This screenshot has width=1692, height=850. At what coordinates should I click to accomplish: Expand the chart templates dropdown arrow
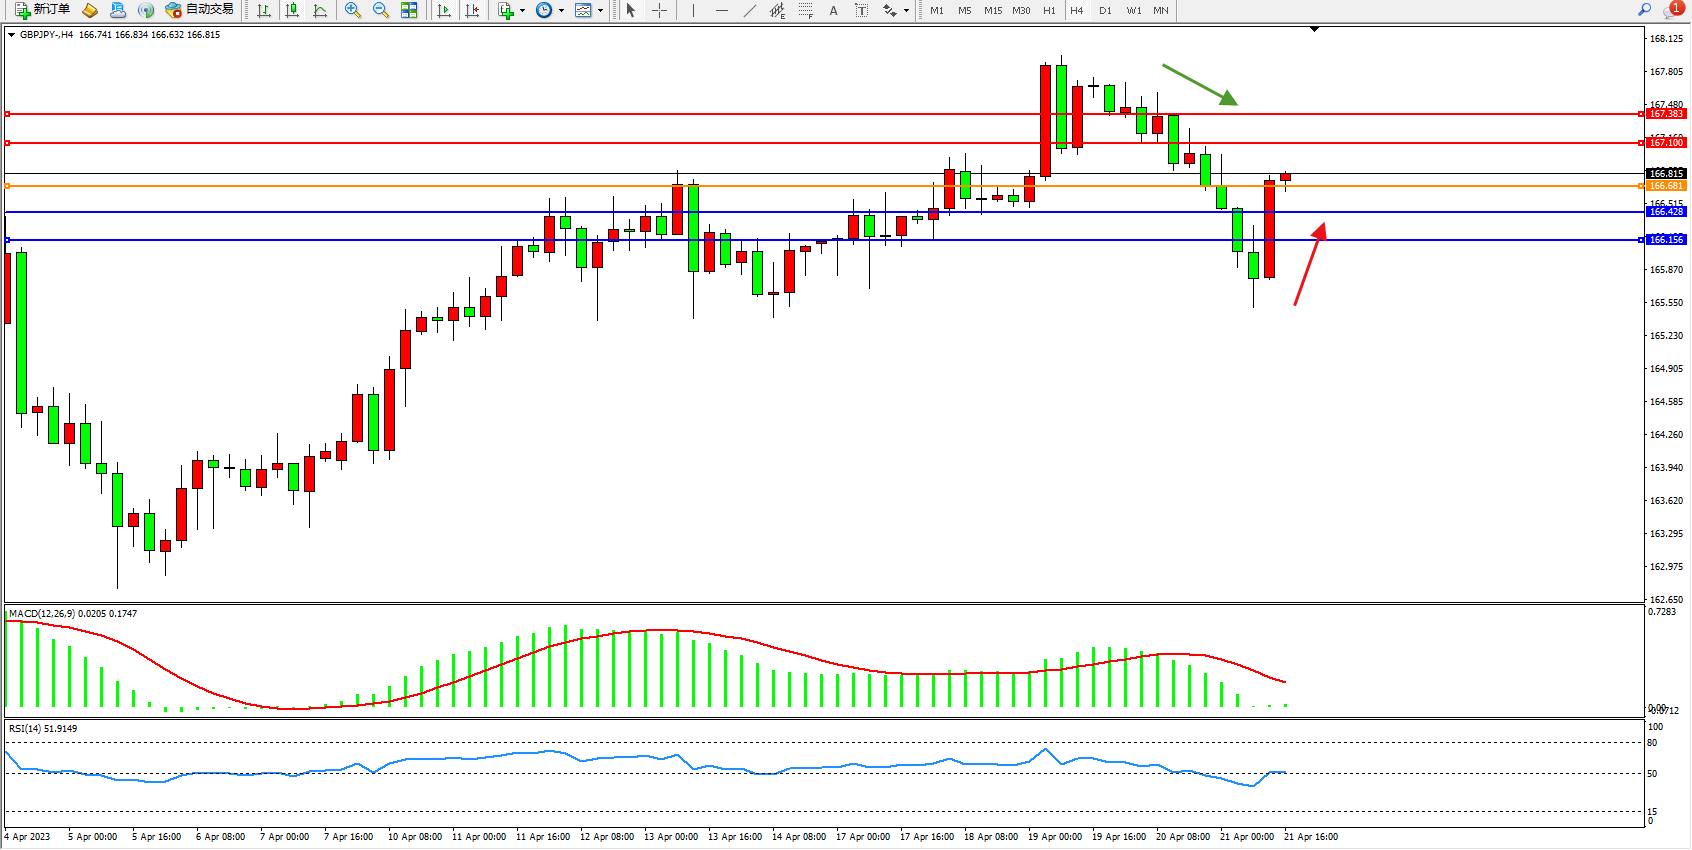pyautogui.click(x=600, y=10)
